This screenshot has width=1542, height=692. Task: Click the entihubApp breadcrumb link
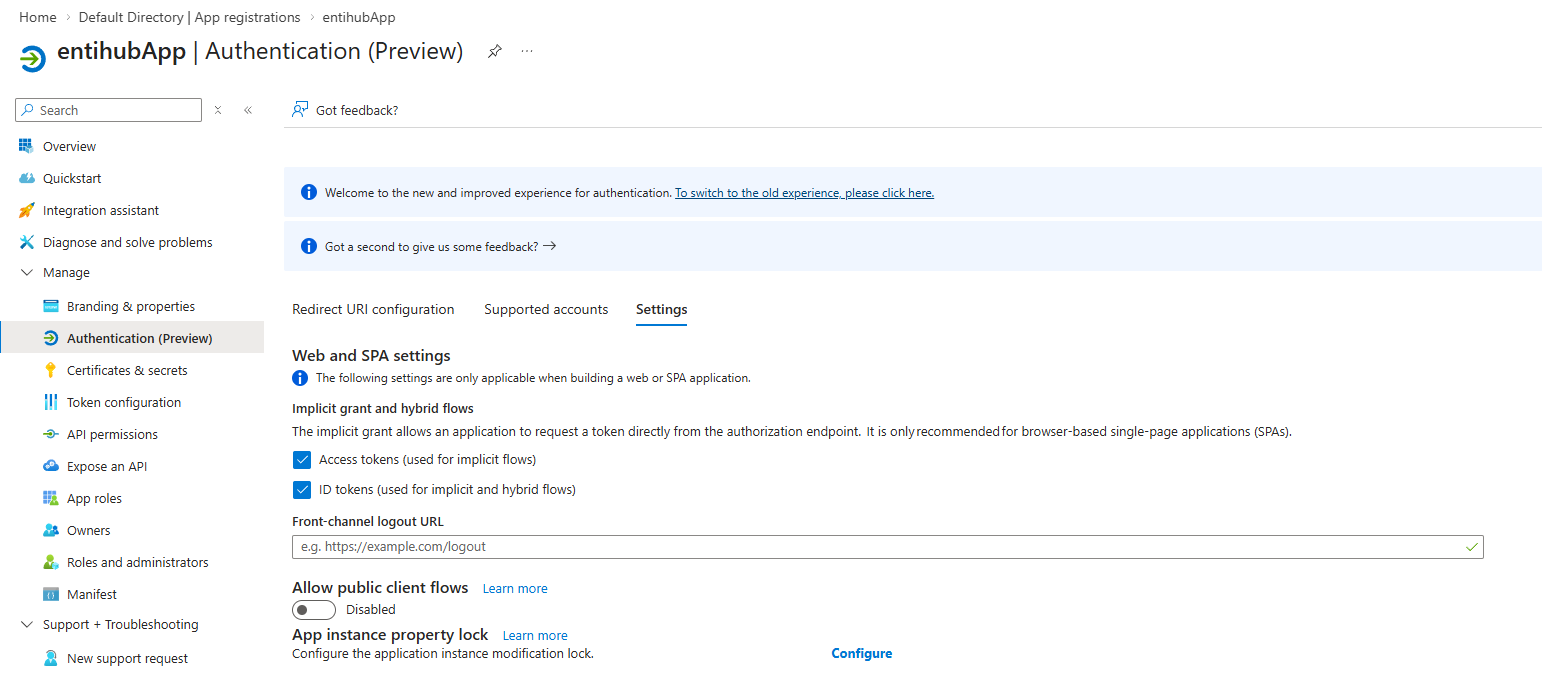coord(359,17)
